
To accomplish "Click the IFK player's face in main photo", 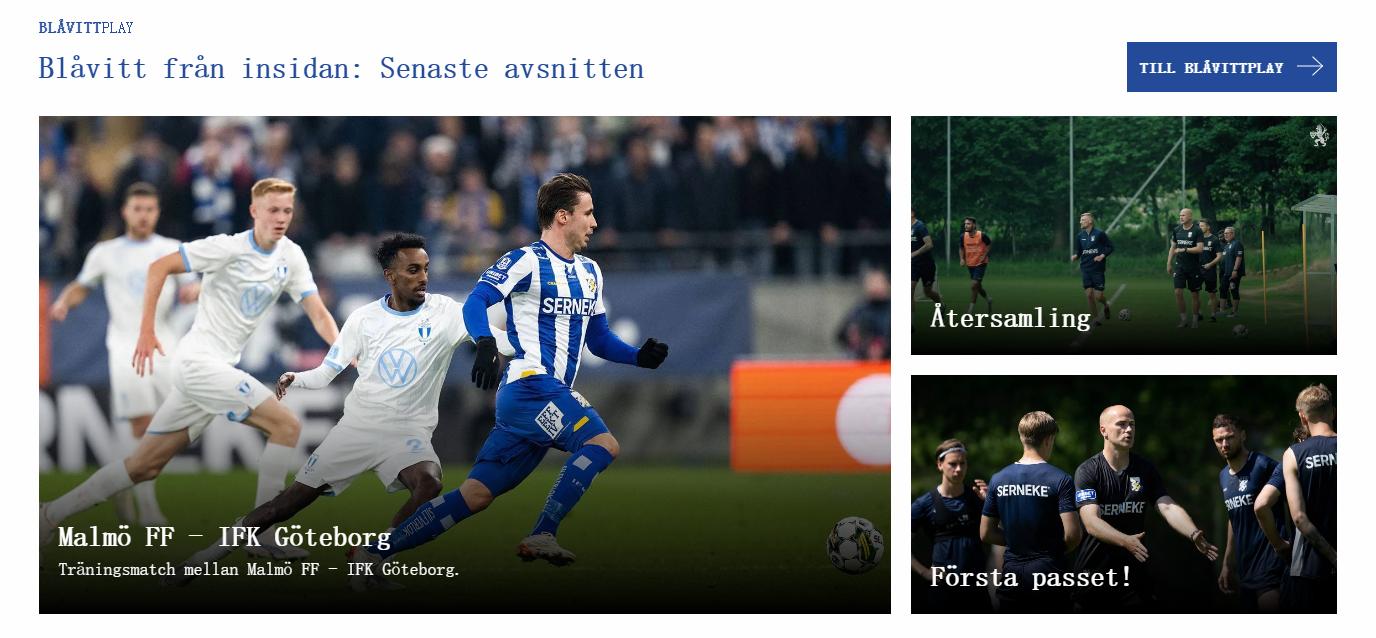I will tap(570, 212).
